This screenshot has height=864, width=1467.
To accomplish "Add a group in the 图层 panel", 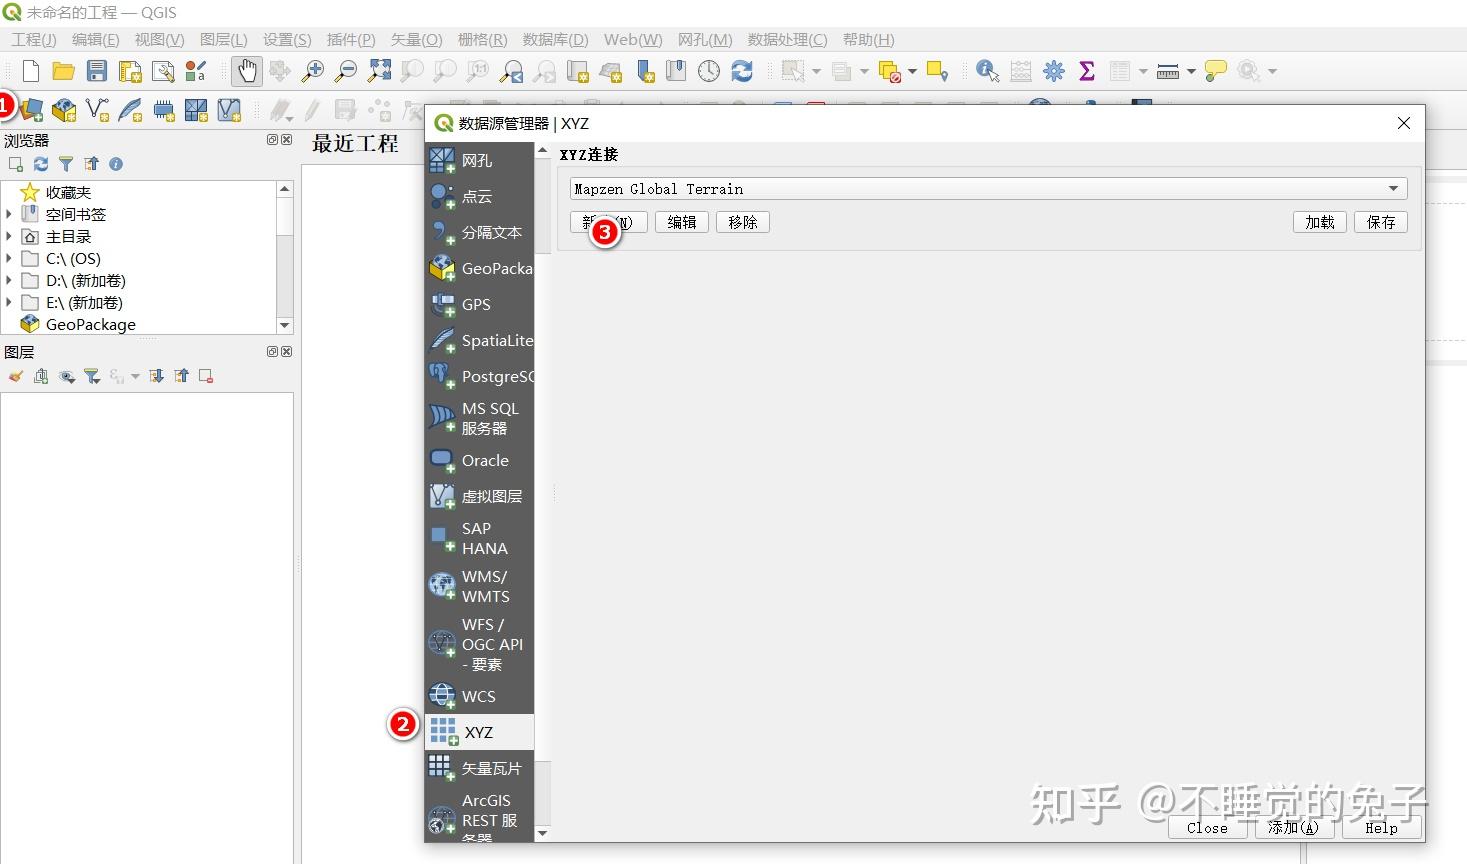I will 41,376.
